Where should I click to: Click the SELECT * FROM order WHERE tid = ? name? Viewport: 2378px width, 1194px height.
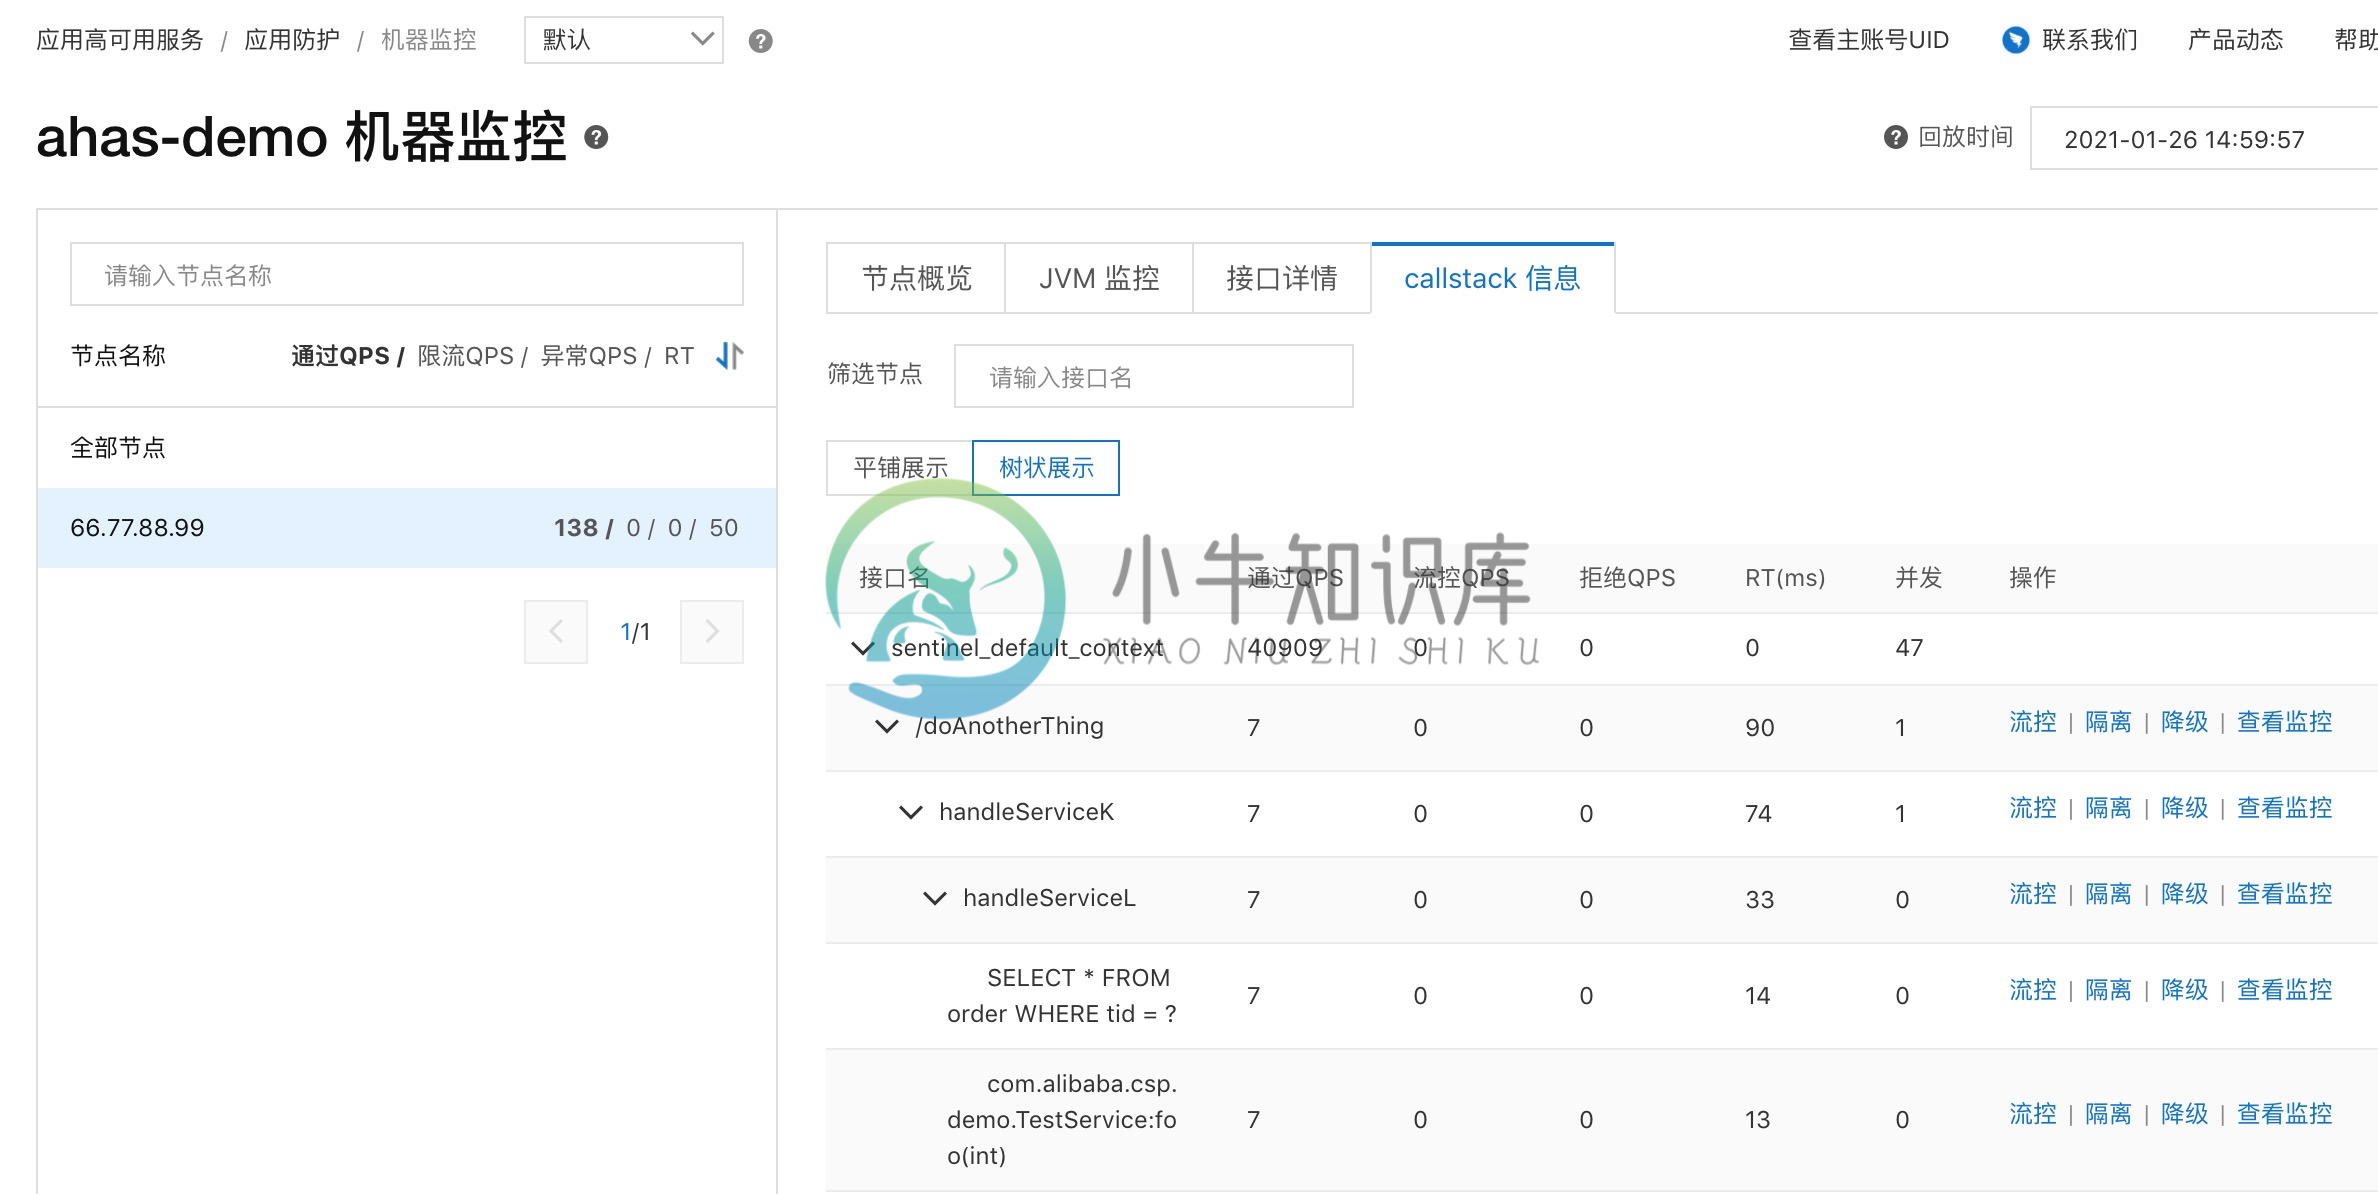[x=1062, y=996]
